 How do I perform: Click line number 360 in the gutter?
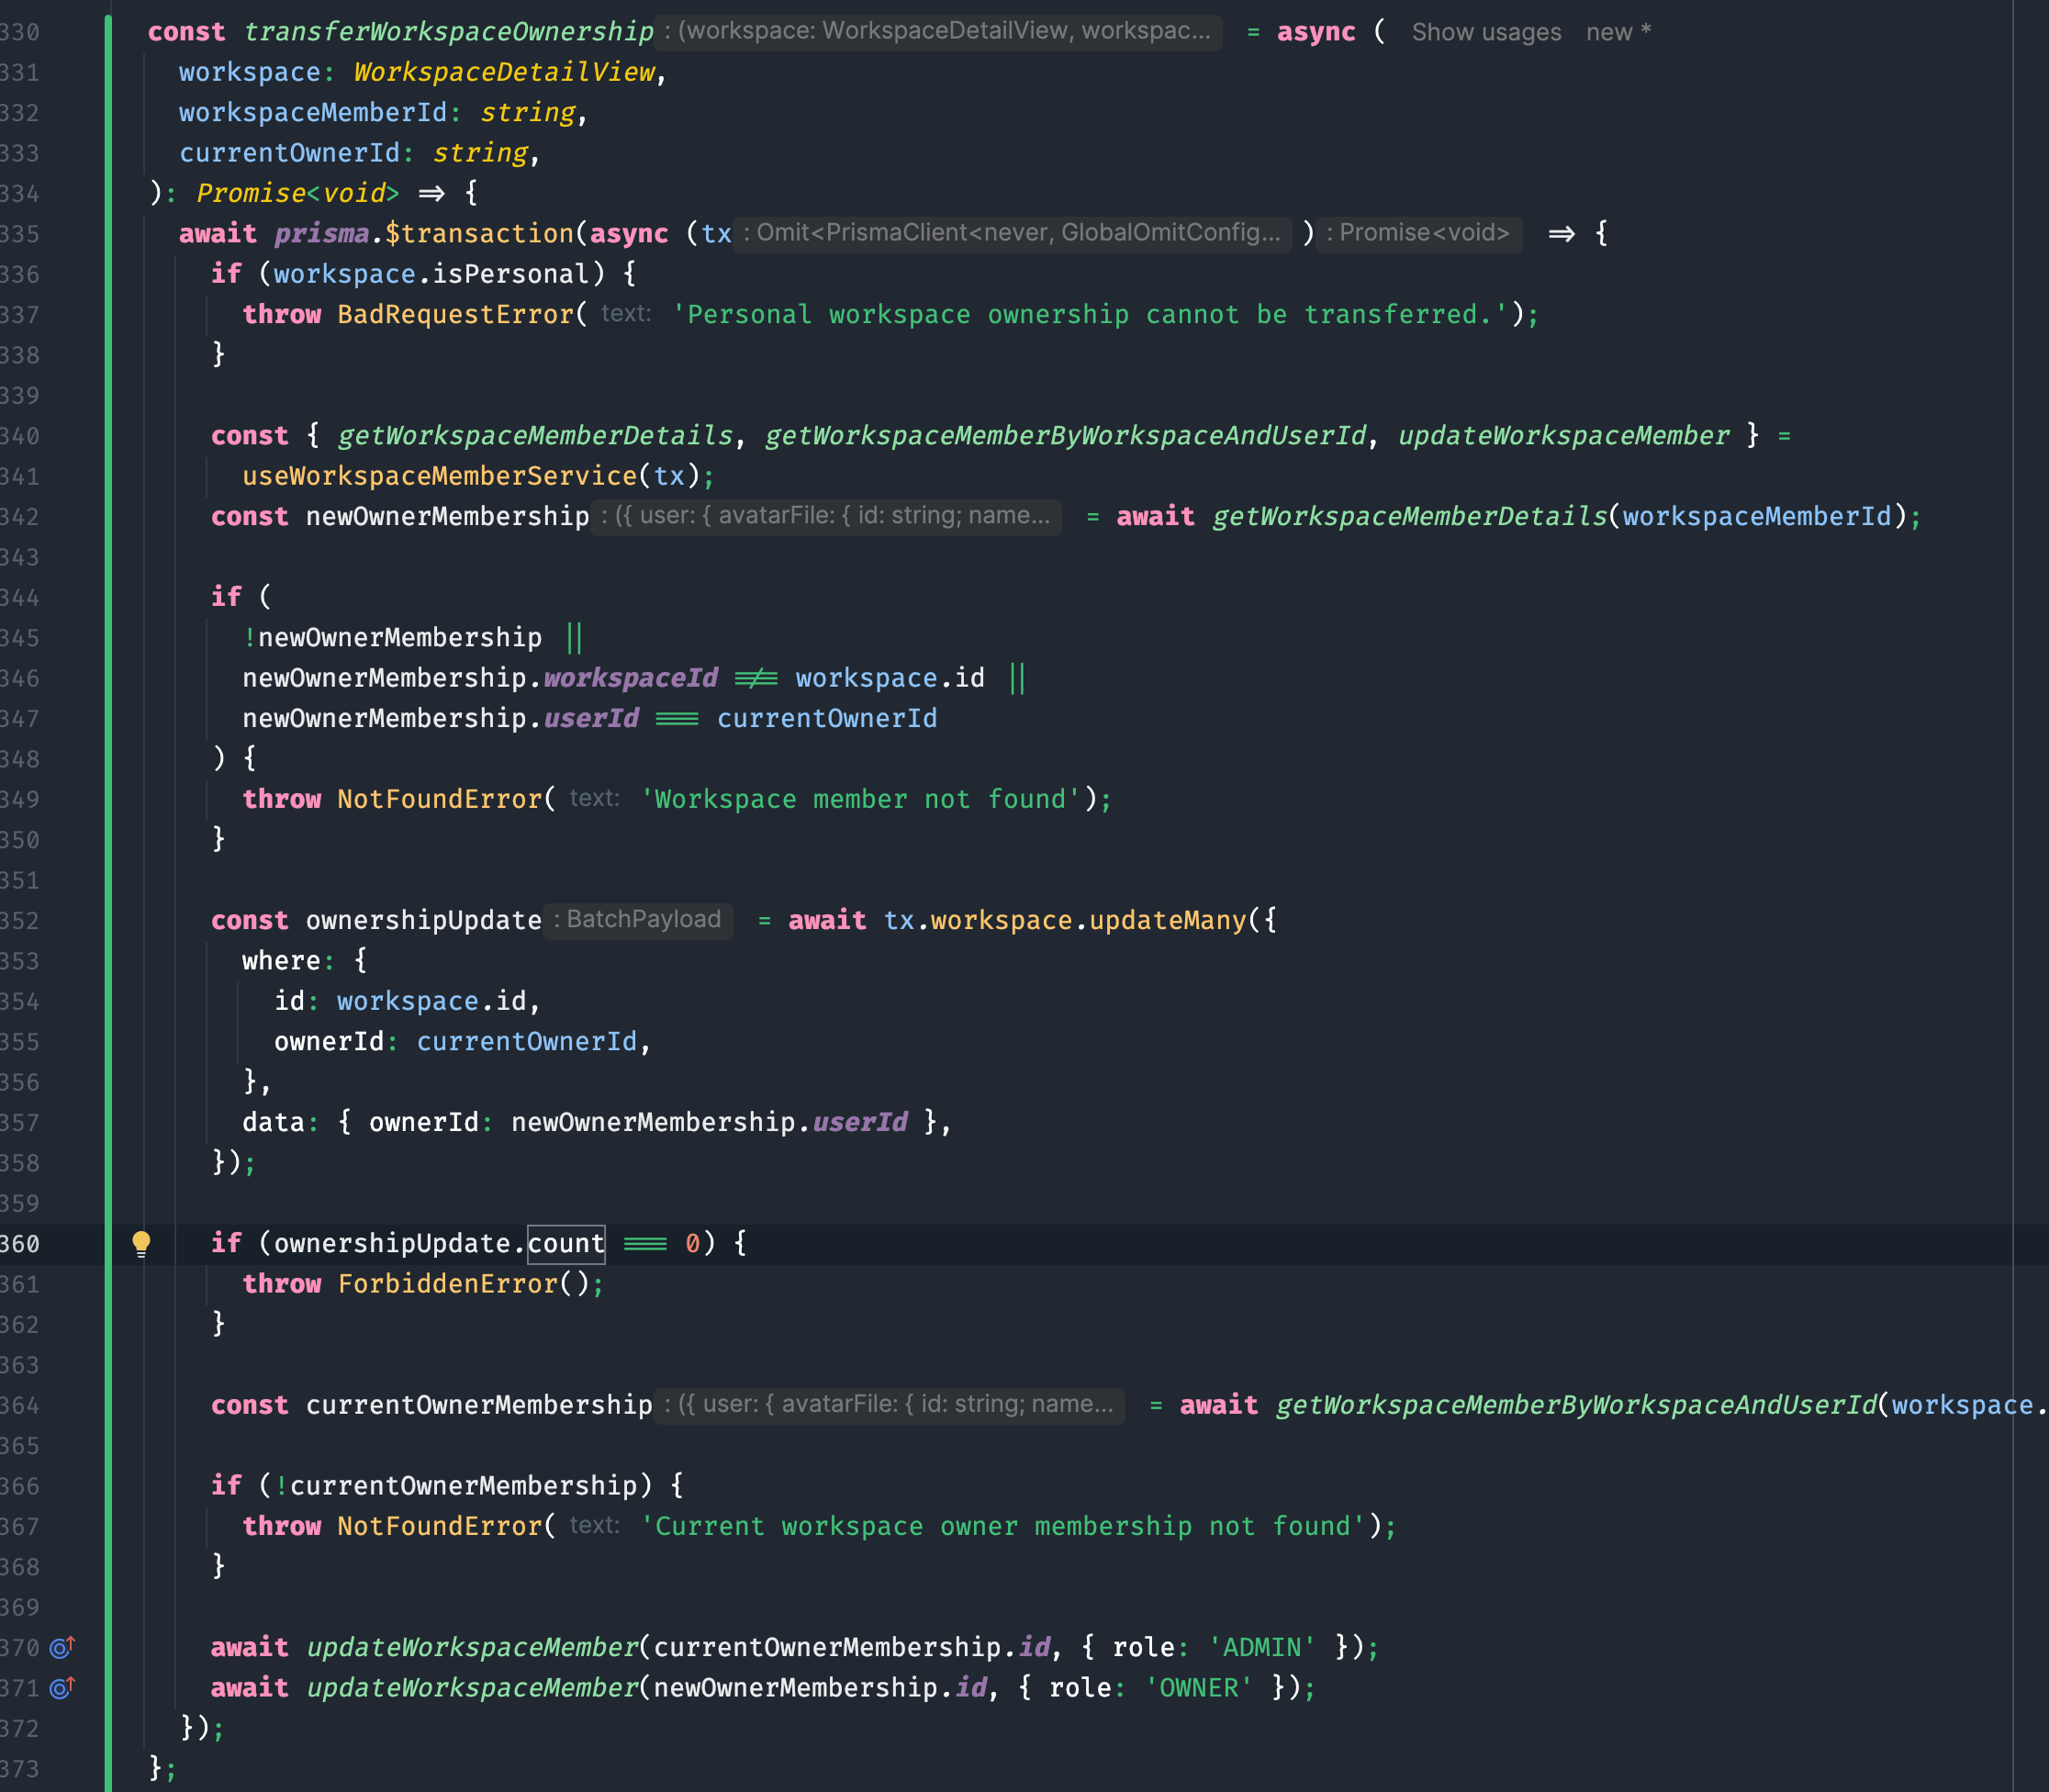pos(20,1244)
